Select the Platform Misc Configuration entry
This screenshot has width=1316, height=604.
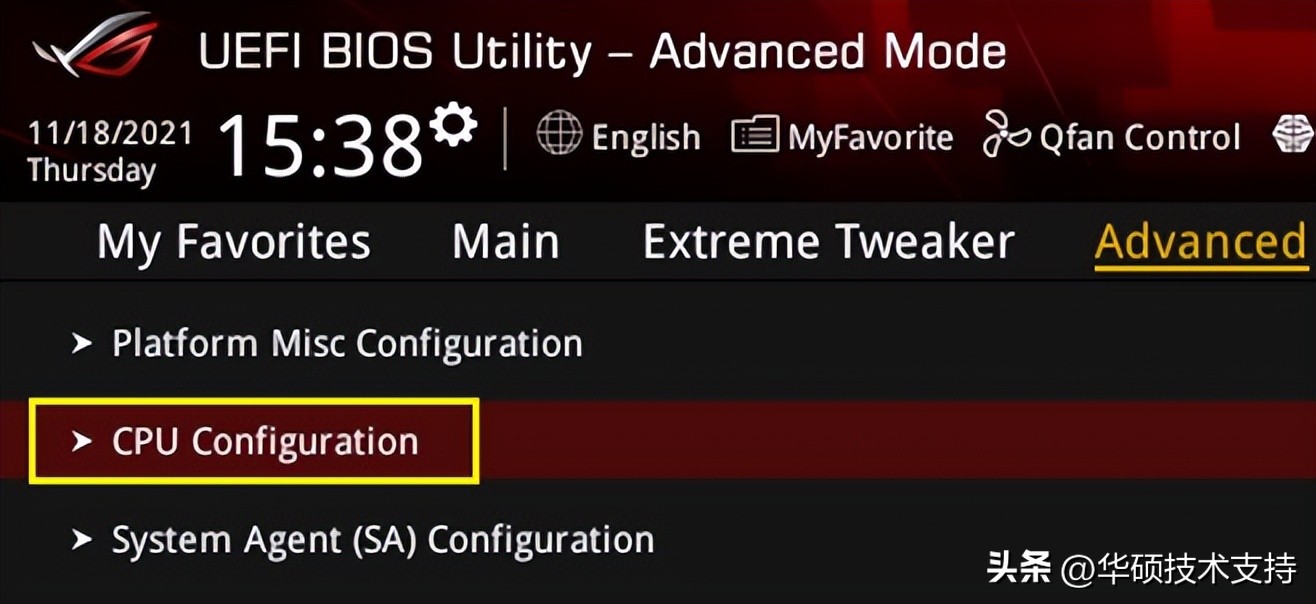347,344
